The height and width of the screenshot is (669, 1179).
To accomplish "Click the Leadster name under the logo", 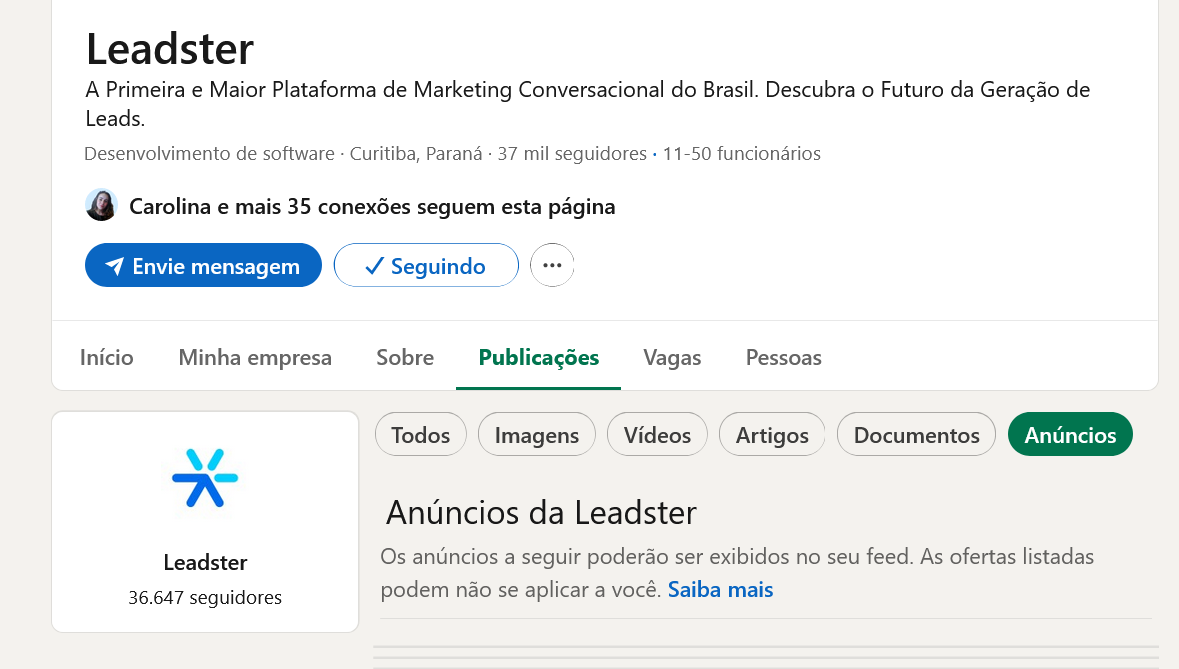I will click(x=205, y=562).
